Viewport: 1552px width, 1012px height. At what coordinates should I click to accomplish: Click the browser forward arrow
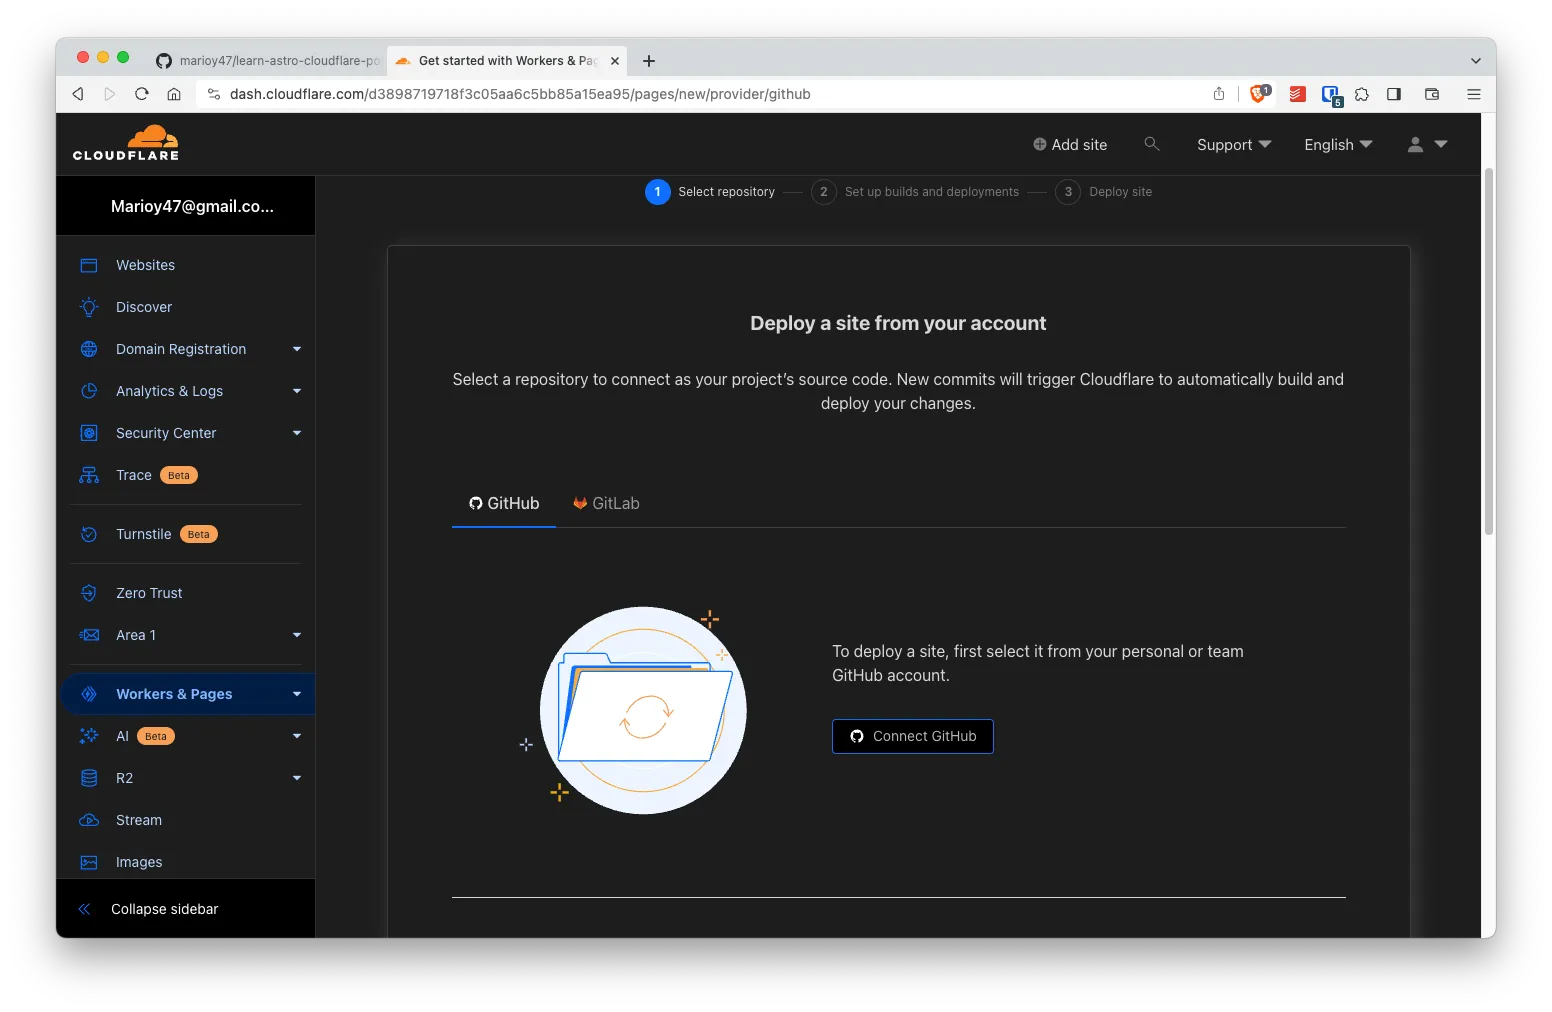point(110,94)
